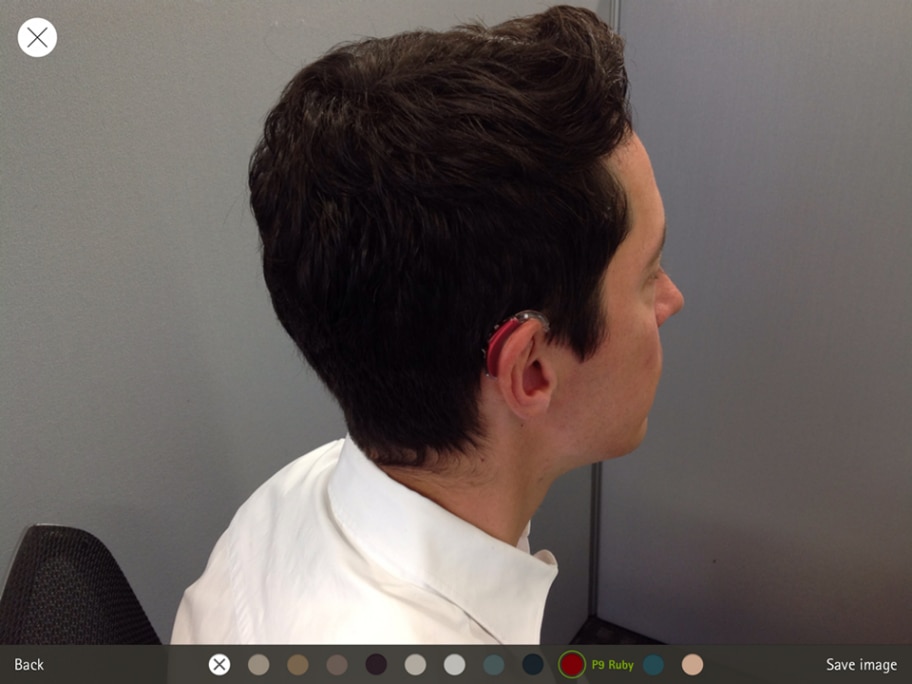The height and width of the screenshot is (684, 912).
Task: Tap the P9 Ruby color label
Action: 612,665
